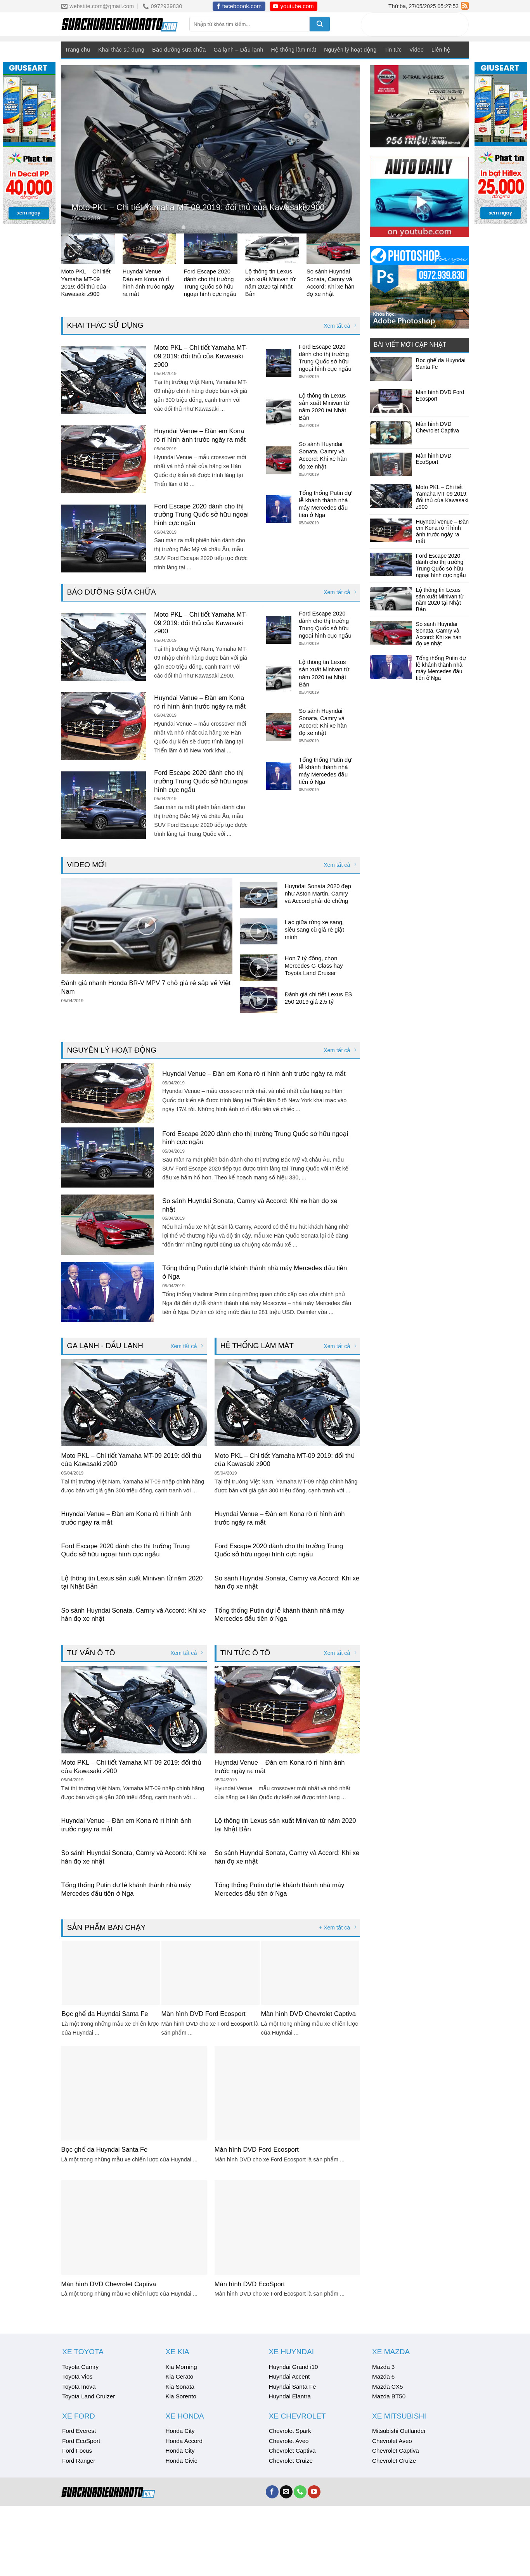Open product 'Màn hình DVD Ford Ecosport' in top product row
The height and width of the screenshot is (2576, 530).
[x=203, y=2014]
